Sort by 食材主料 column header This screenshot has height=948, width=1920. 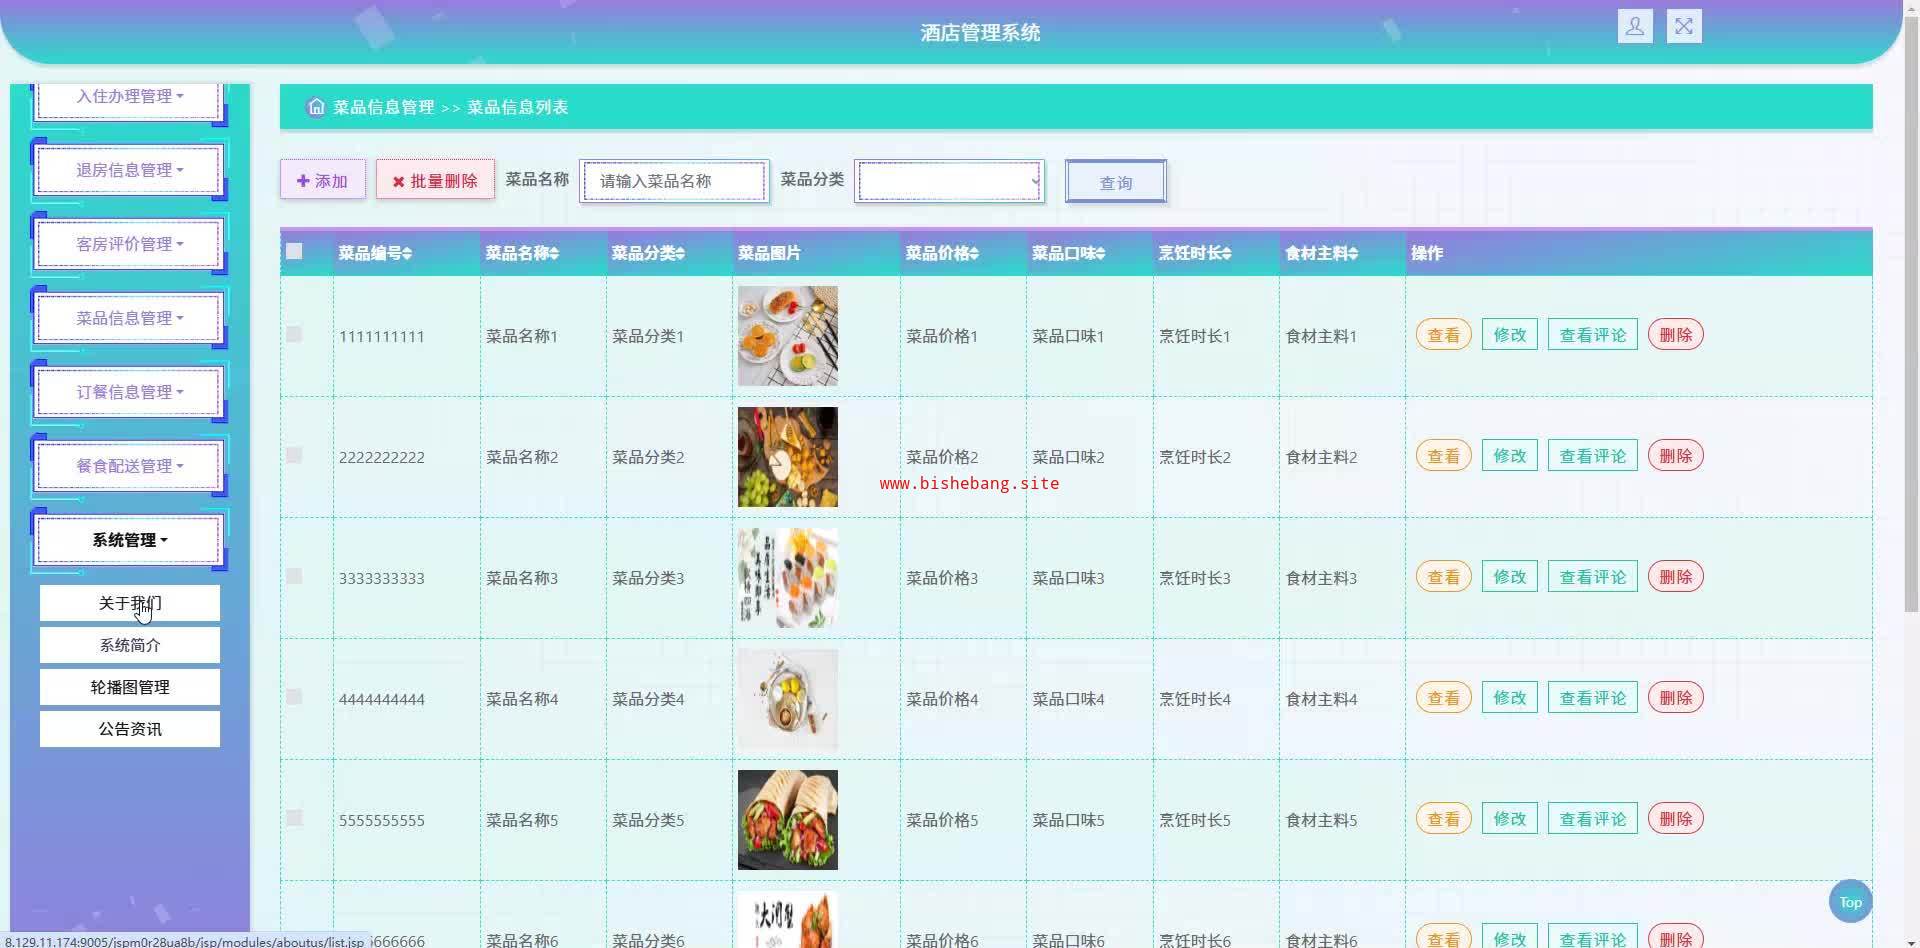click(1321, 253)
